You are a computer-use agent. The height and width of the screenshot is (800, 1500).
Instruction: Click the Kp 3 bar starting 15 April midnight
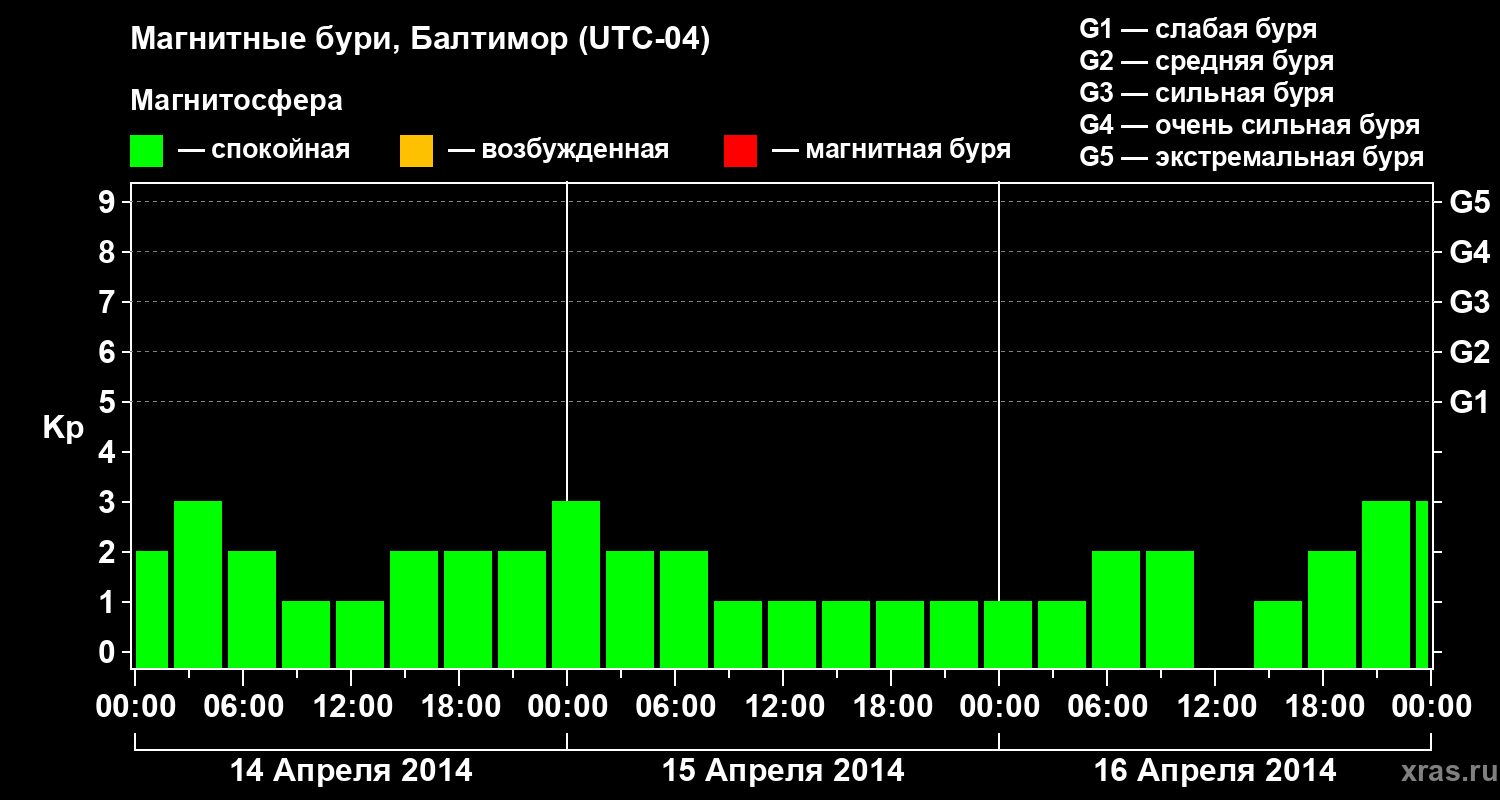576,584
